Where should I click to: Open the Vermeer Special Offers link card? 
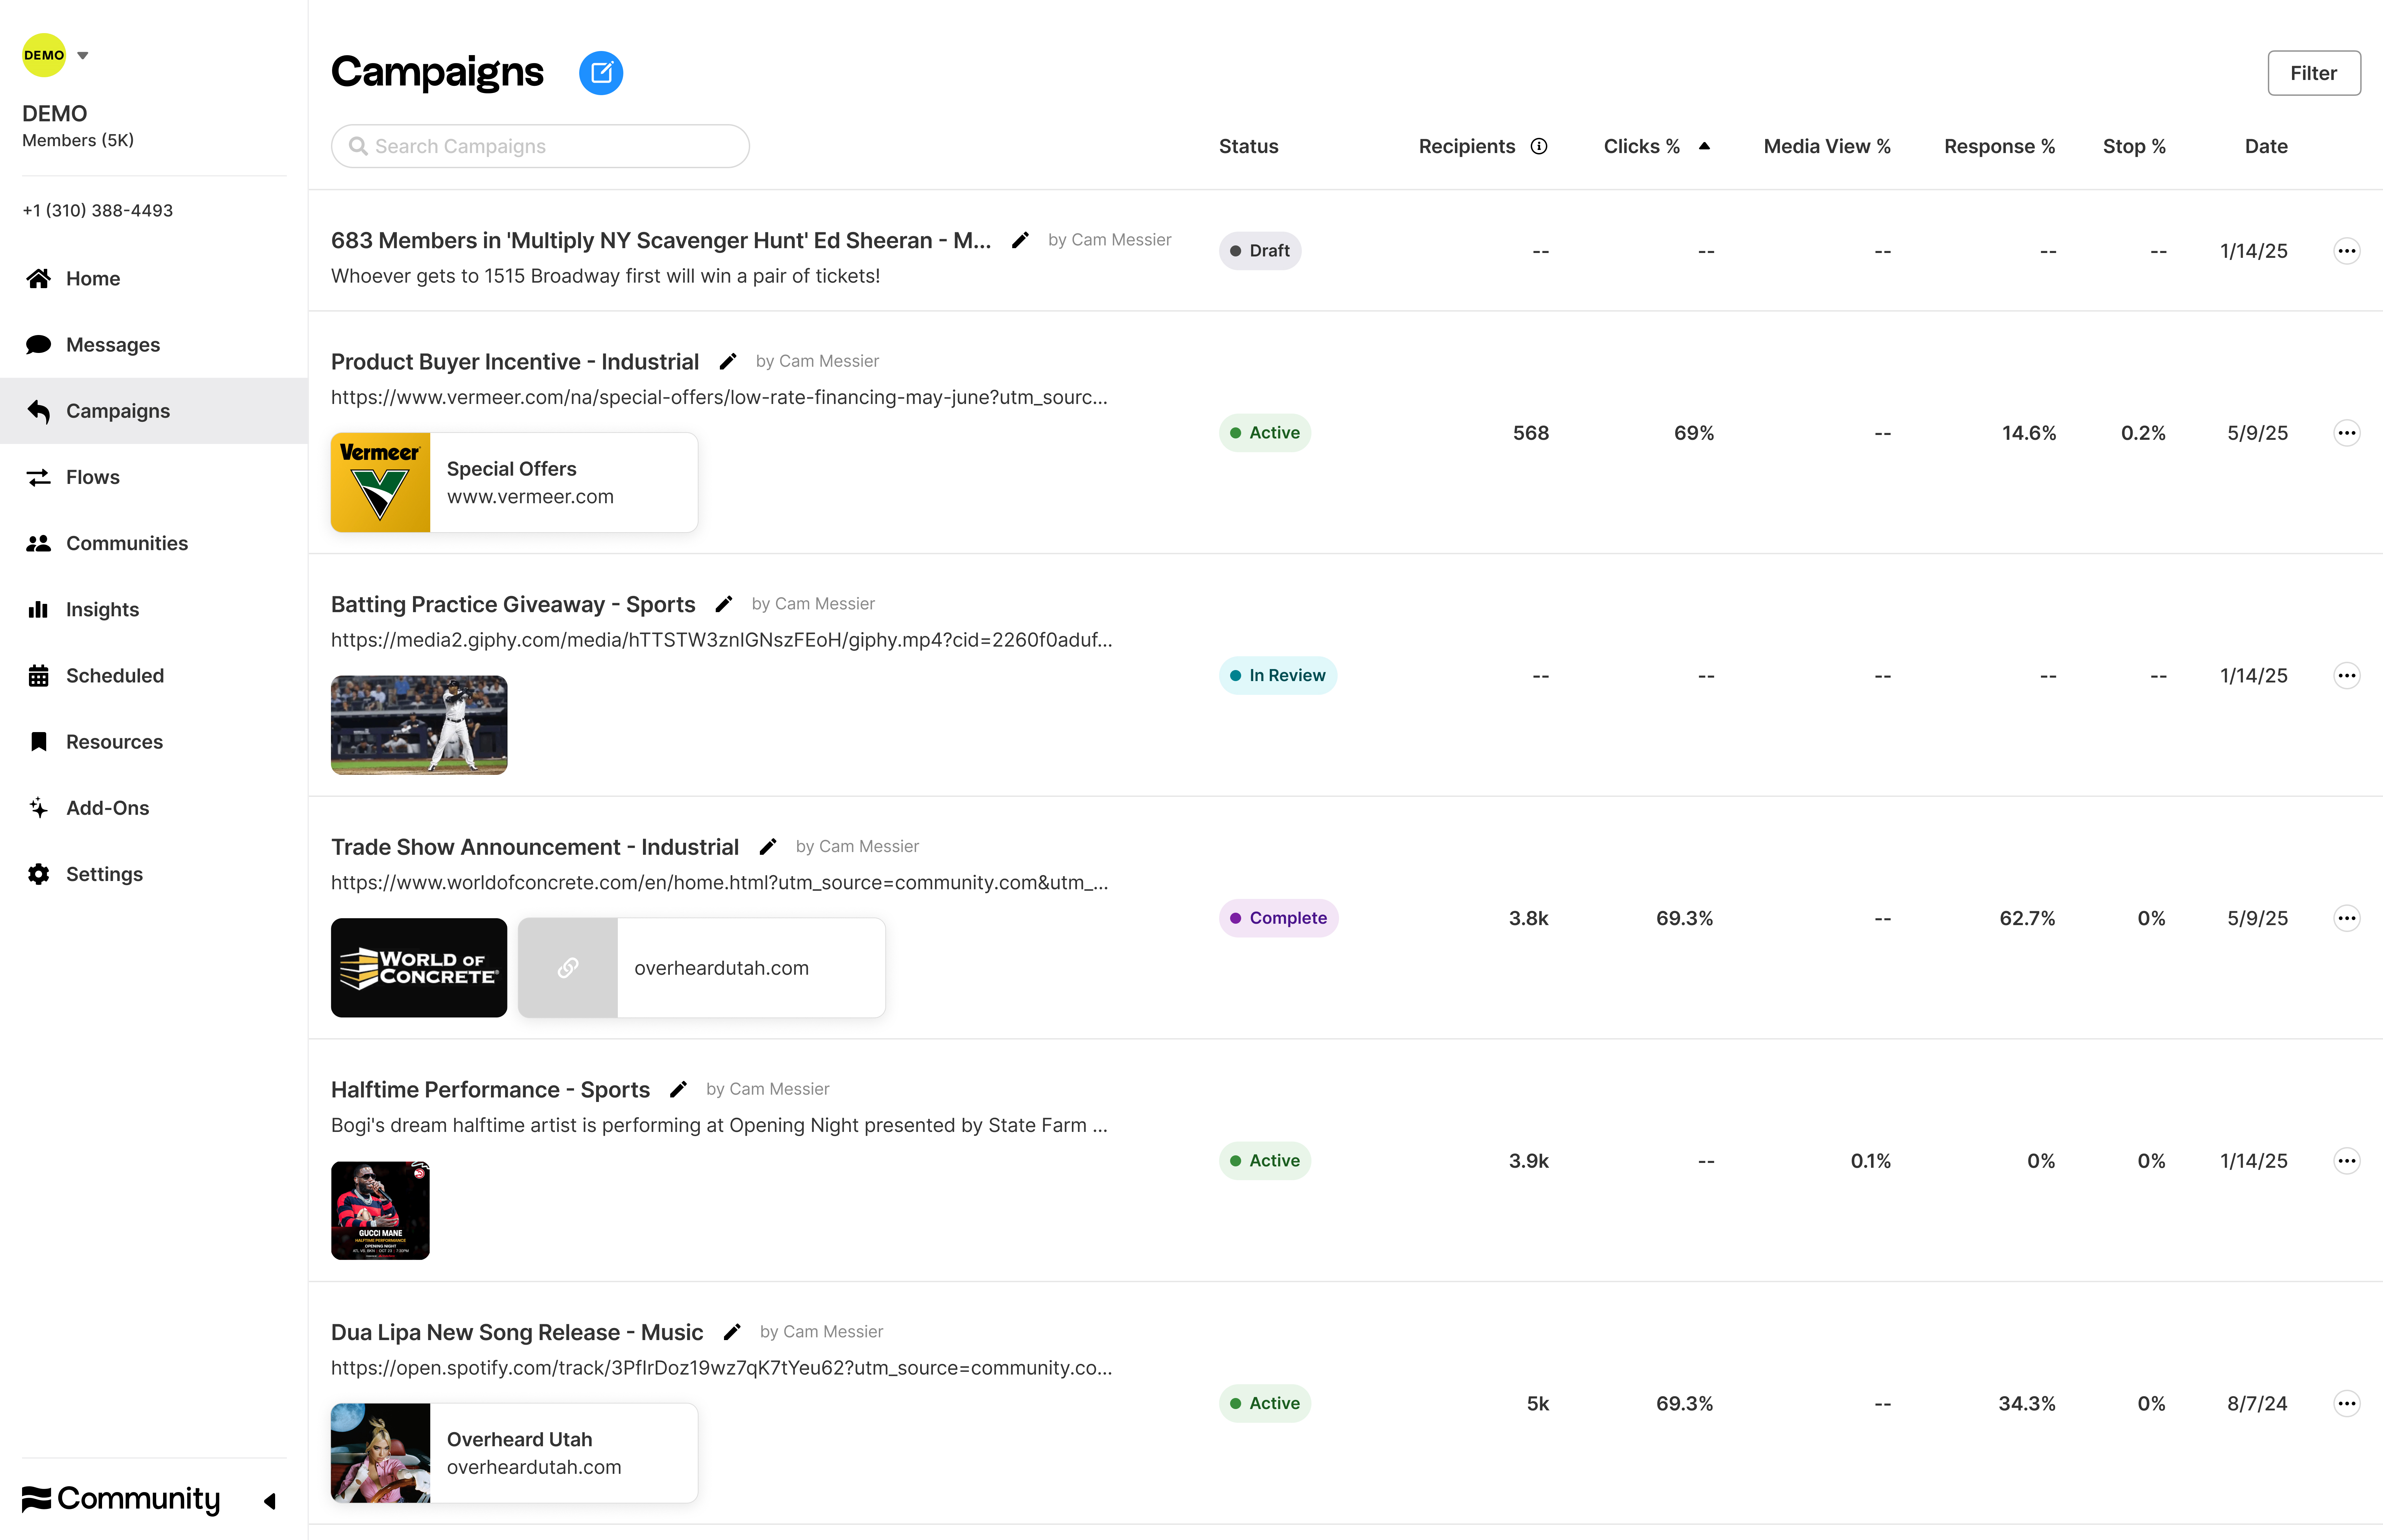[514, 482]
